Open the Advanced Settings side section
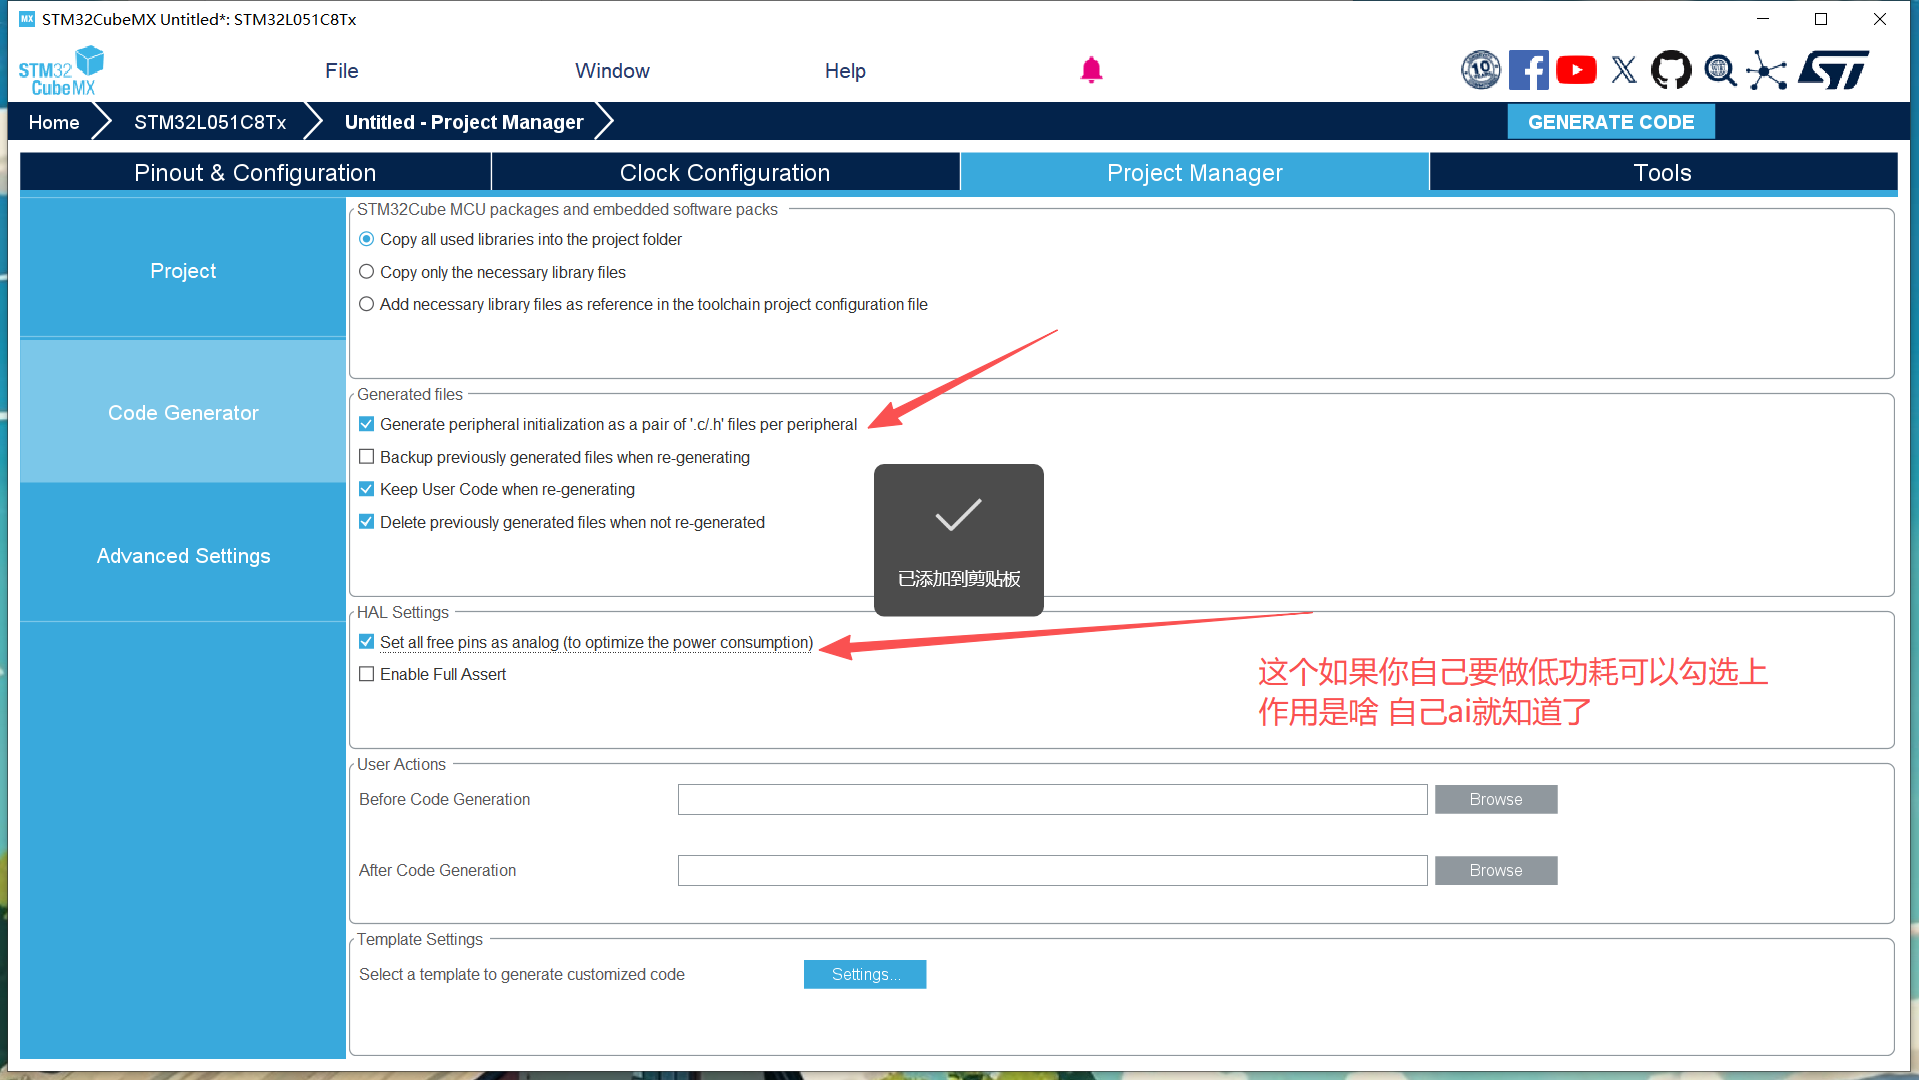The width and height of the screenshot is (1919, 1080). pos(183,555)
